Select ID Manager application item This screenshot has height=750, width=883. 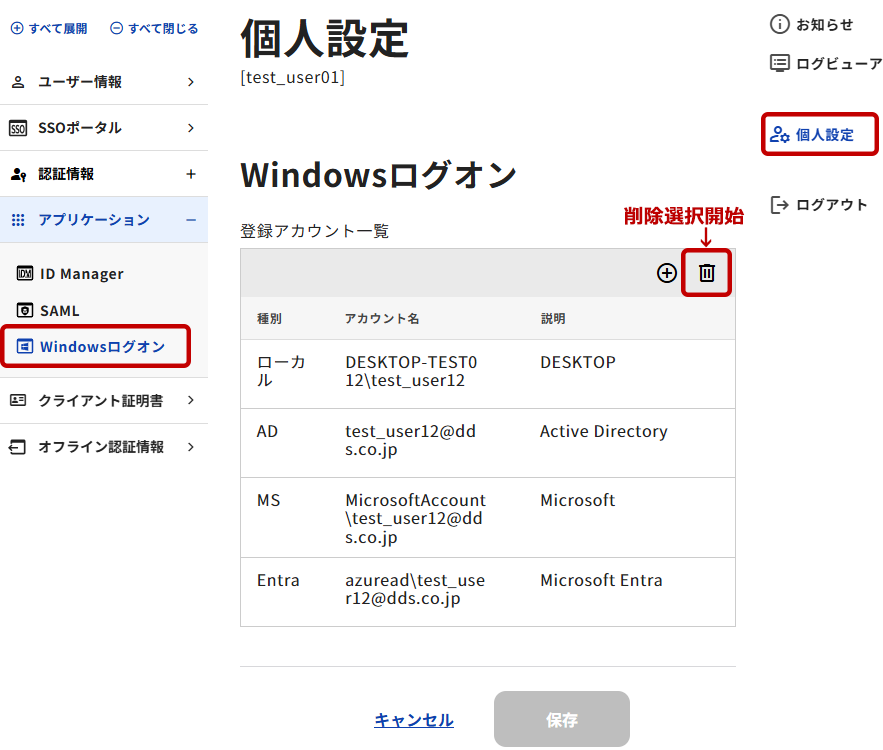pyautogui.click(x=81, y=274)
